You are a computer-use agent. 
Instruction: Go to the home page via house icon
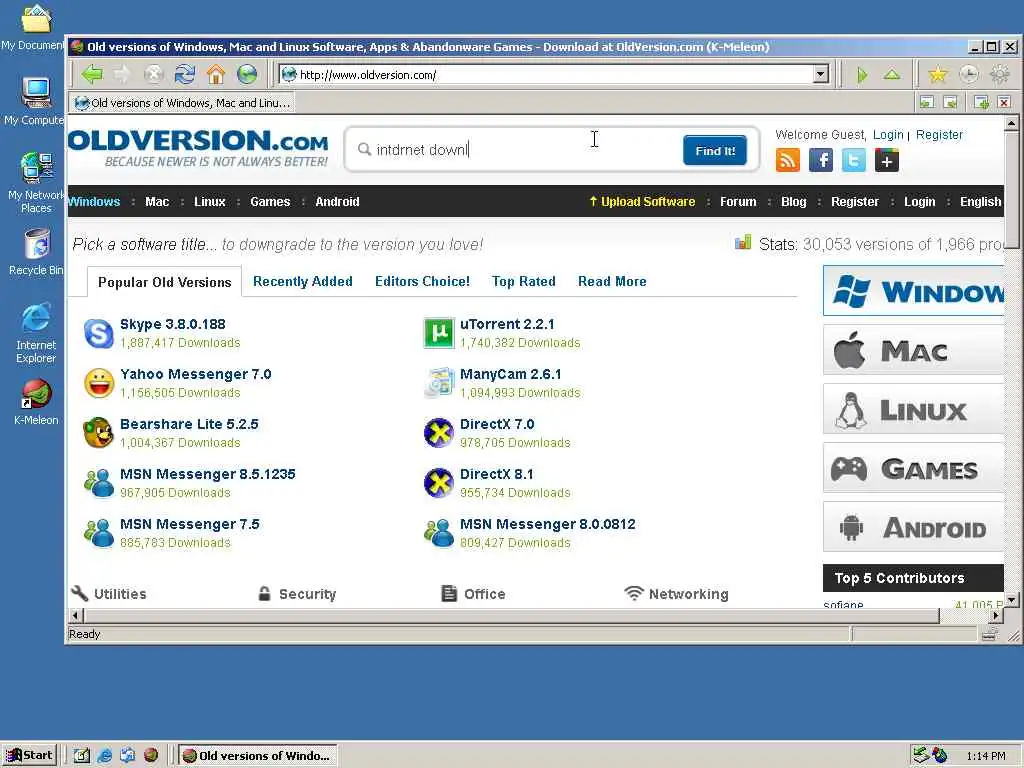(216, 74)
